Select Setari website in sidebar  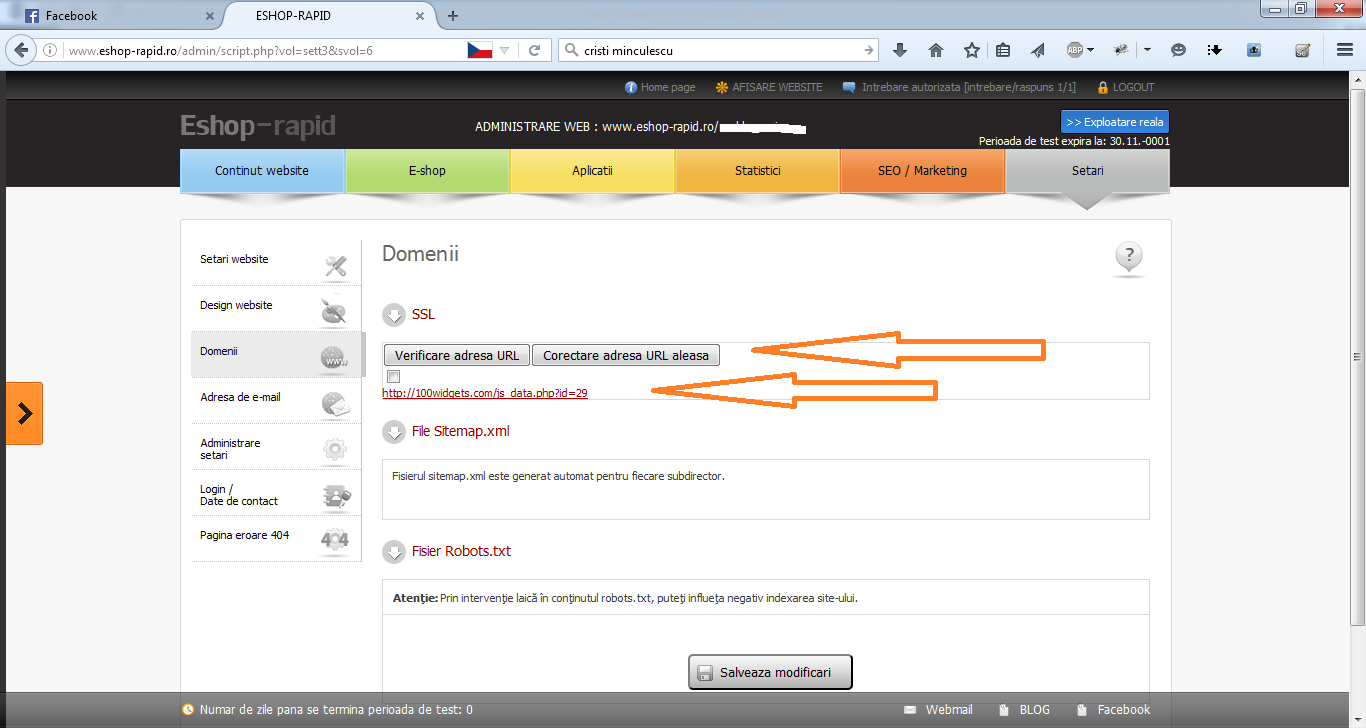point(277,262)
